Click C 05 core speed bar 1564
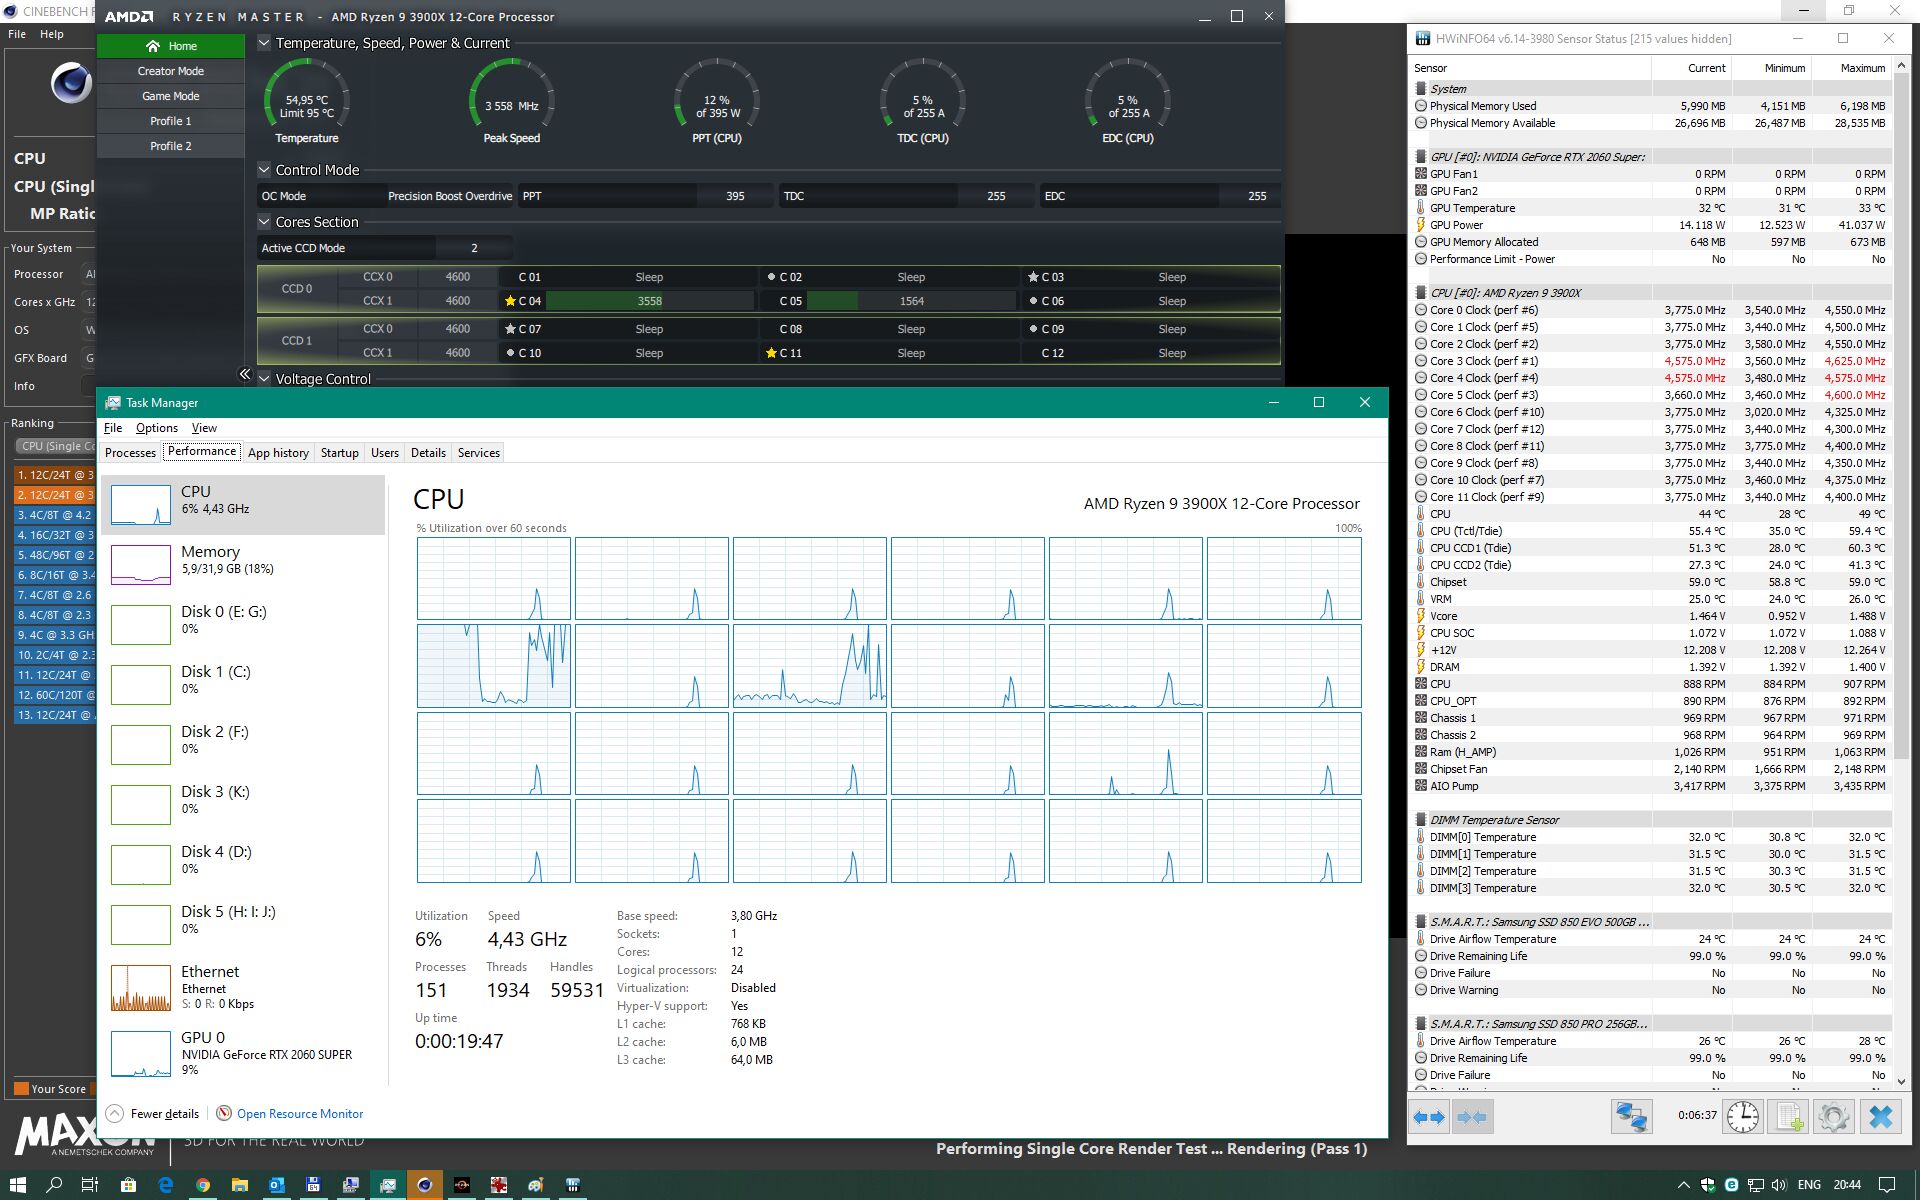The width and height of the screenshot is (1920, 1200). (x=911, y=301)
